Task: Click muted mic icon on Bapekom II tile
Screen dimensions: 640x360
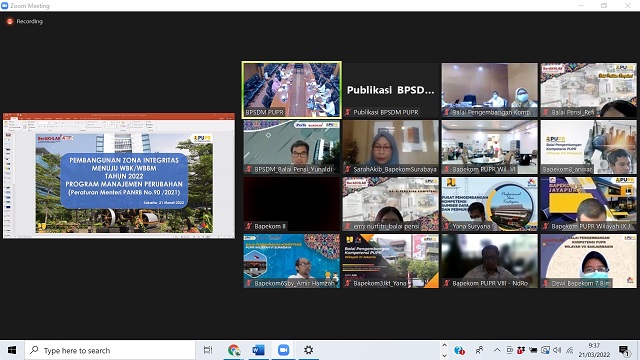Action: pyautogui.click(x=249, y=226)
